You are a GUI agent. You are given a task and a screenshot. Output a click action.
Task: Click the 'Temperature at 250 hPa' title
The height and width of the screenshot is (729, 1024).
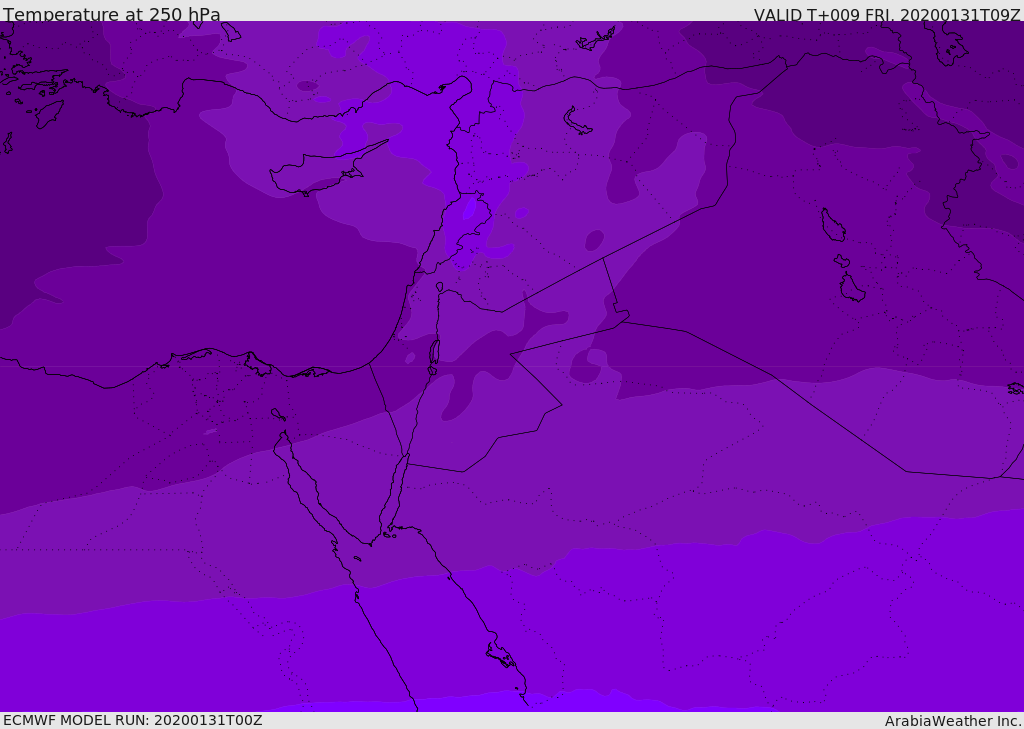tap(112, 14)
